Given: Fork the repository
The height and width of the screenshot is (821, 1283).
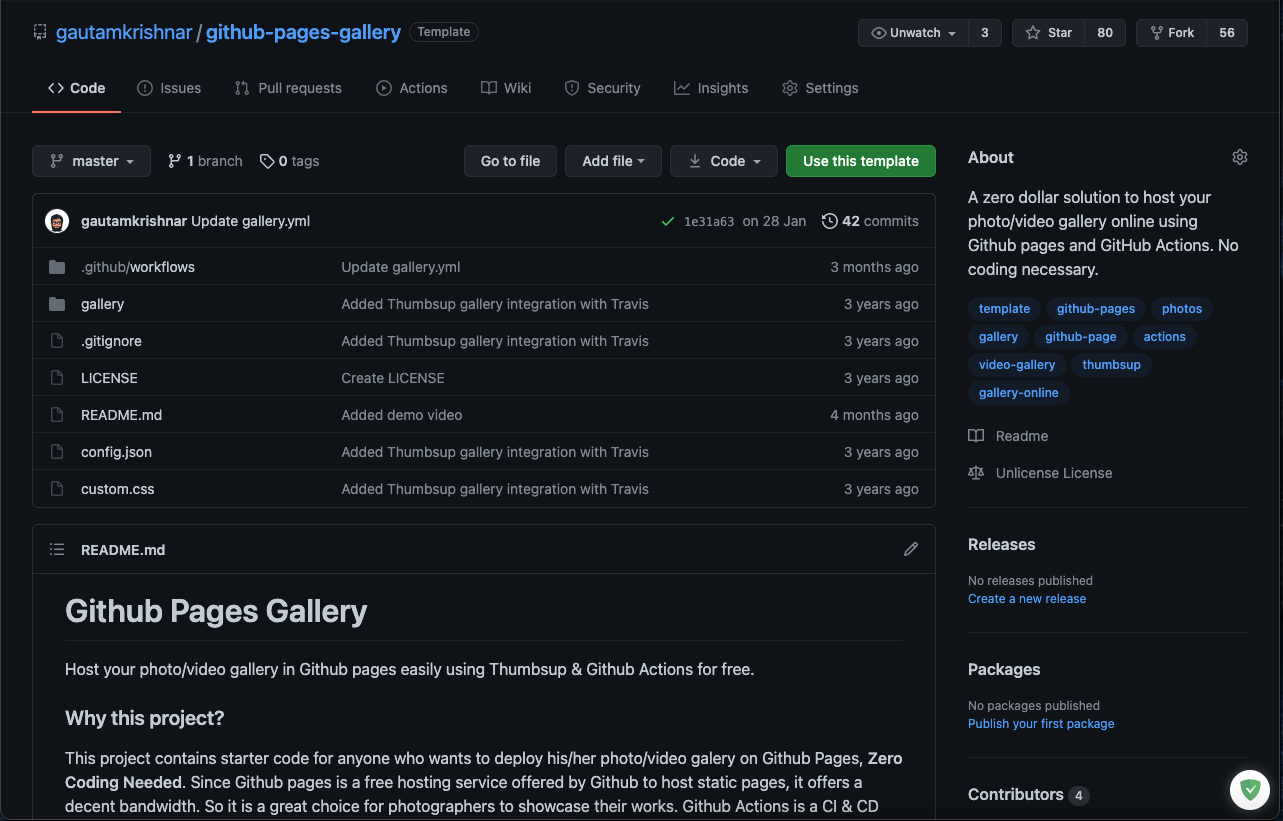Looking at the screenshot, I should coord(1172,33).
